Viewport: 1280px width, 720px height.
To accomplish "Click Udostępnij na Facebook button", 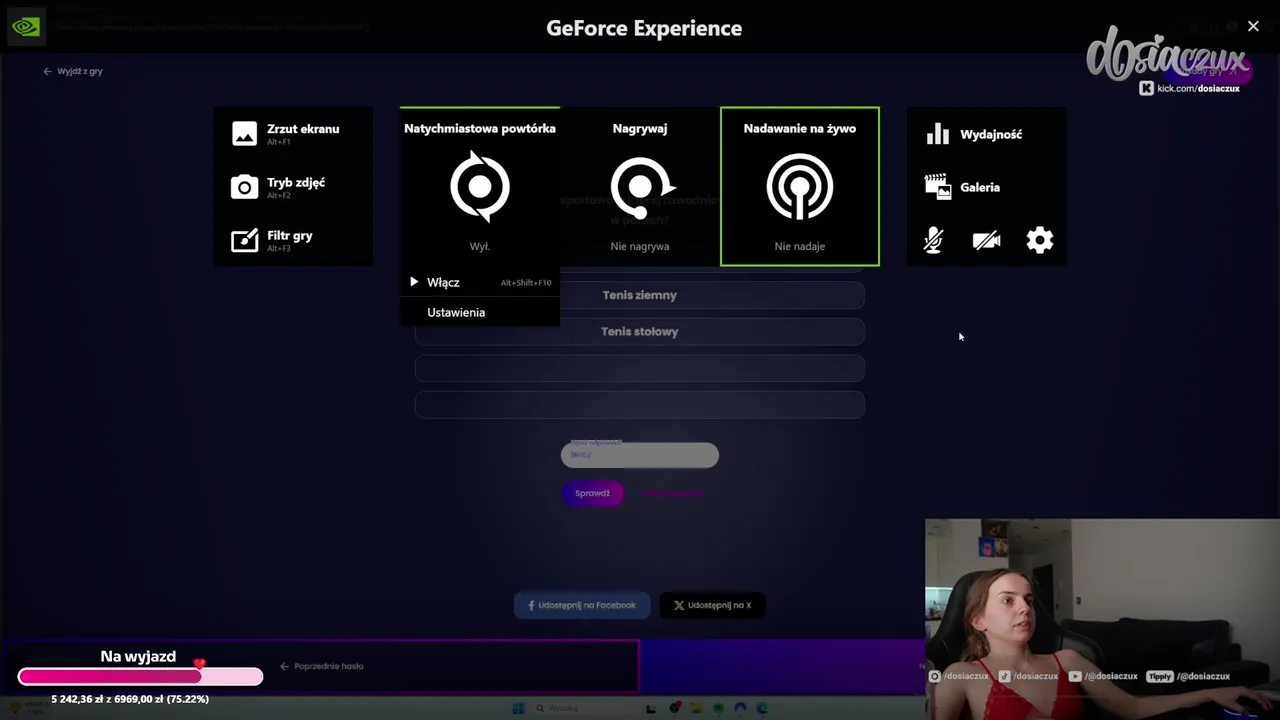I will pos(582,605).
